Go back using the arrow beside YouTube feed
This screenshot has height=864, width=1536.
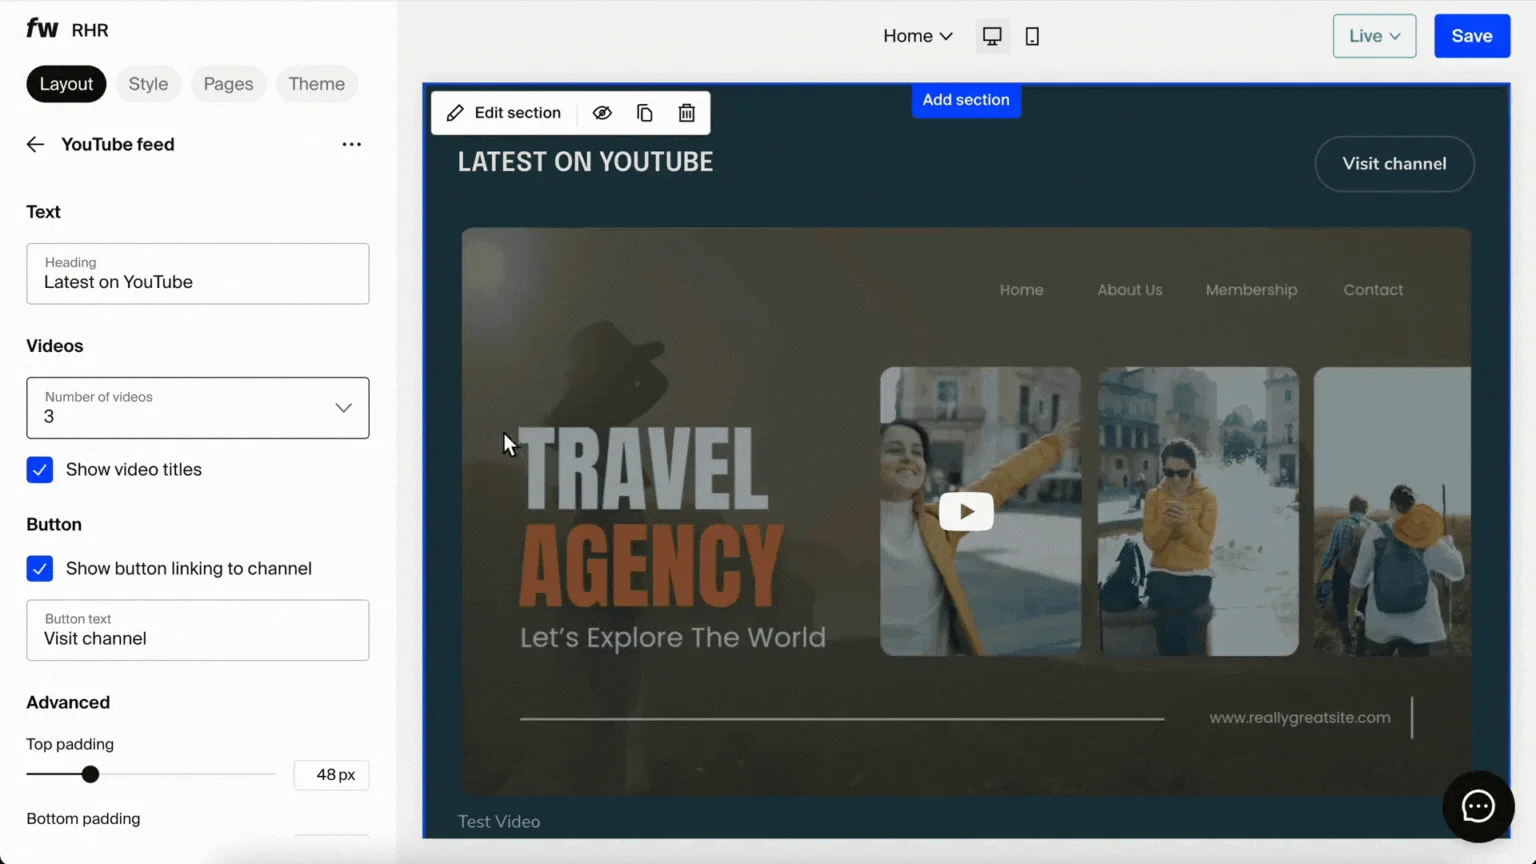pyautogui.click(x=35, y=144)
